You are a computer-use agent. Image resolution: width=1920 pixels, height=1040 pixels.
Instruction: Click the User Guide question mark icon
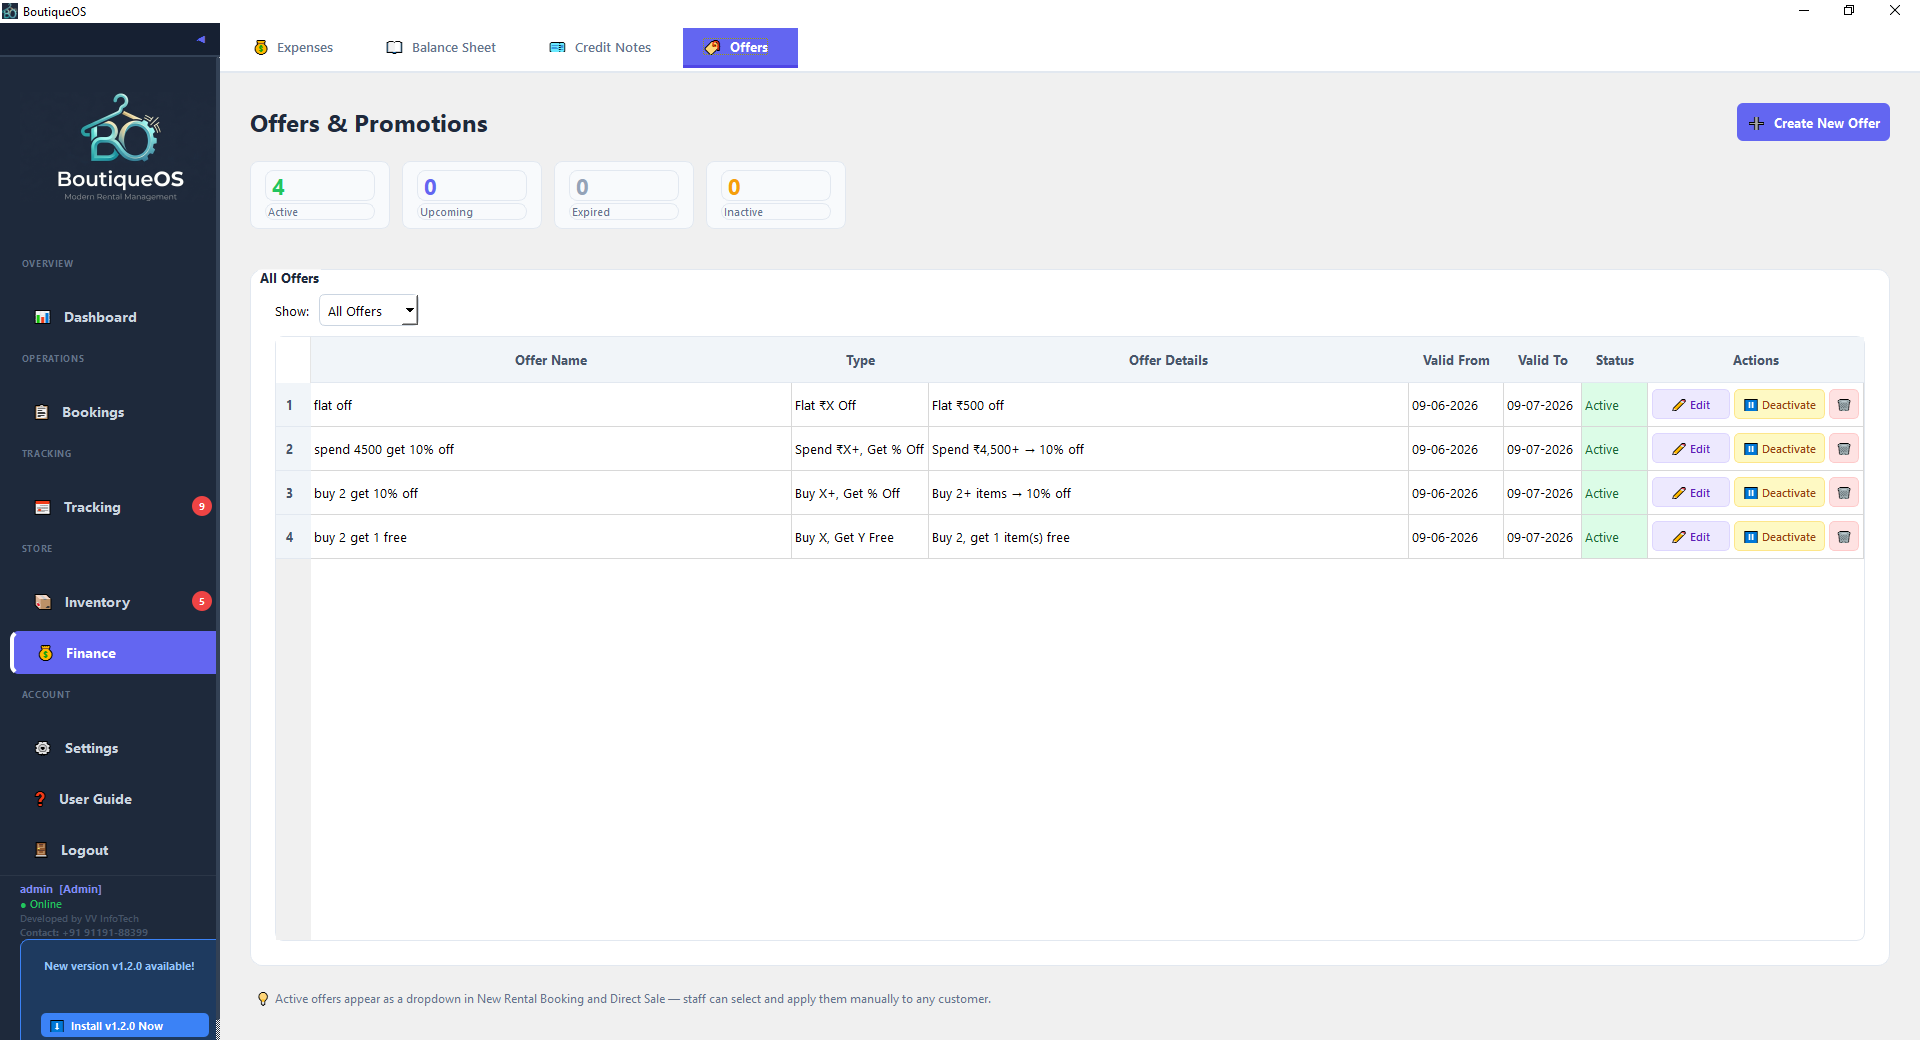pos(40,799)
